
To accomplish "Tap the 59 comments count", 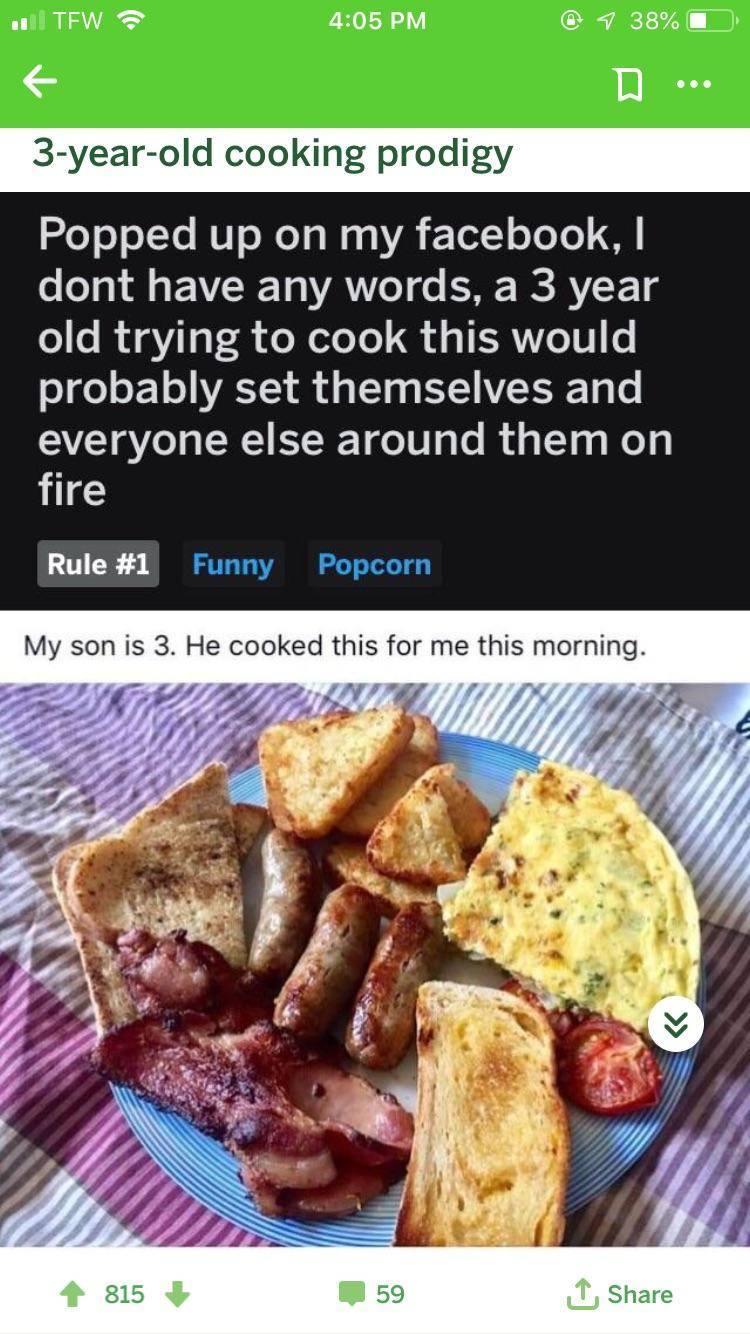I will click(390, 1294).
